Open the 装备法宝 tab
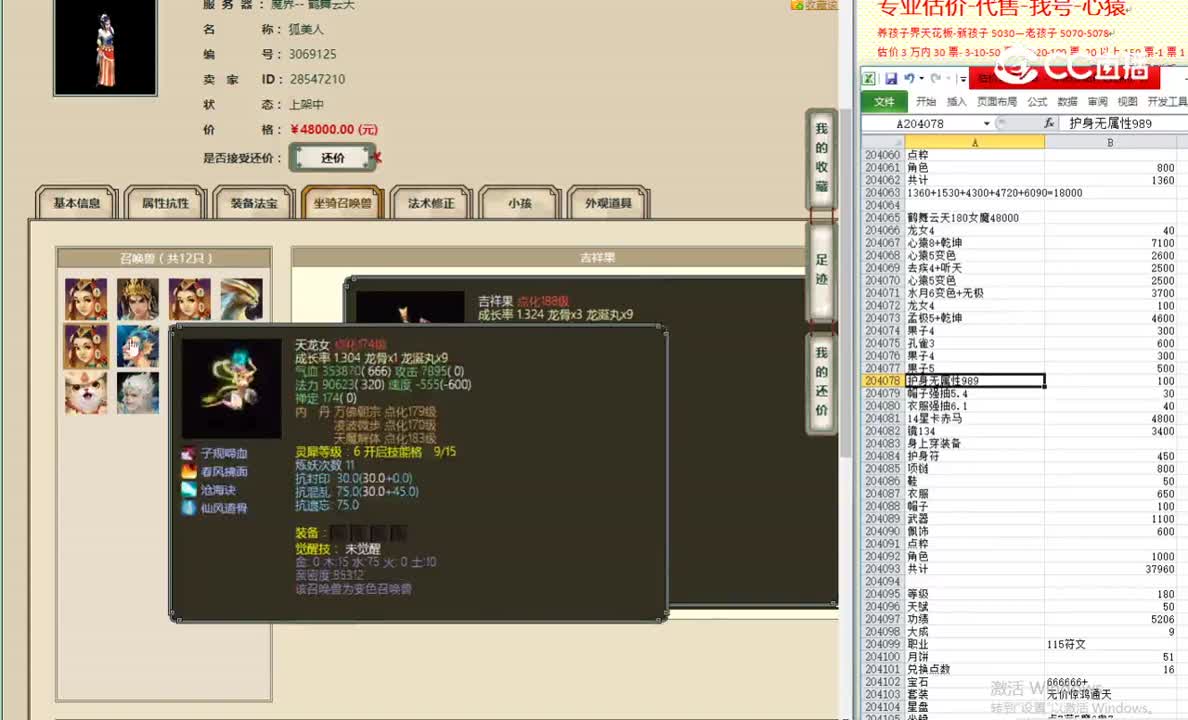This screenshot has width=1188, height=720. pos(254,203)
